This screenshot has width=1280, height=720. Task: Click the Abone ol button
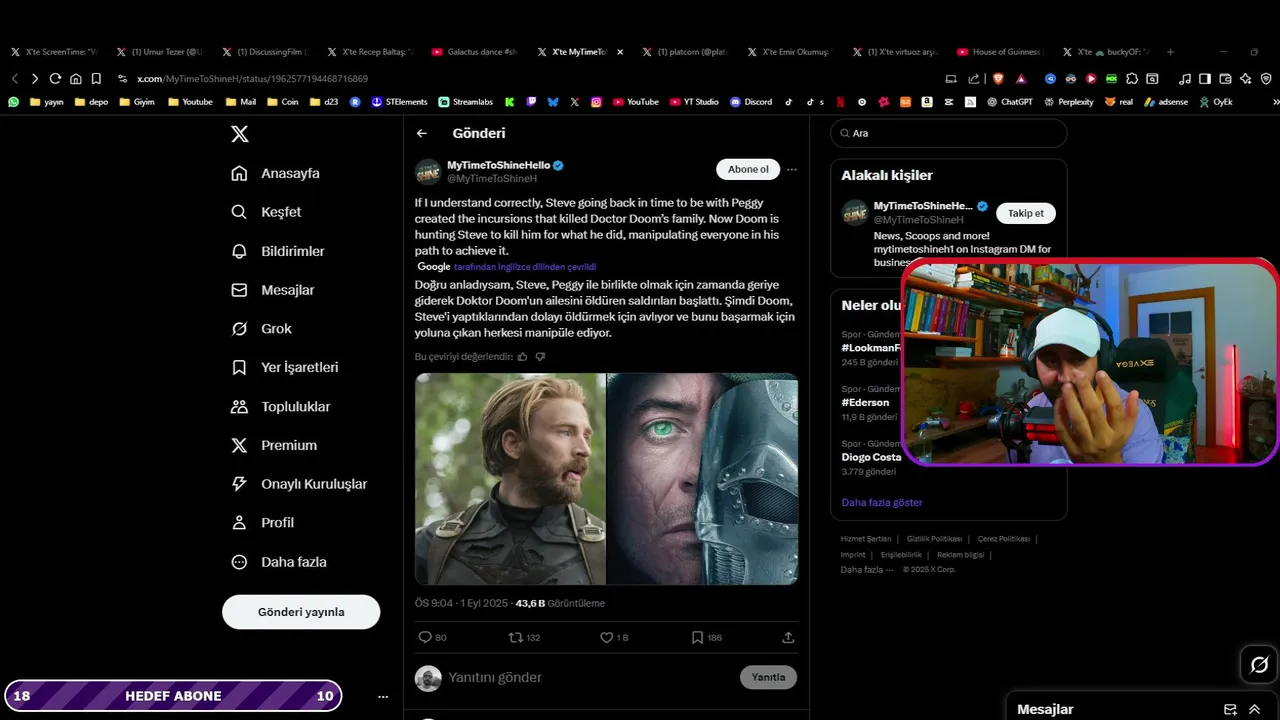tap(748, 169)
